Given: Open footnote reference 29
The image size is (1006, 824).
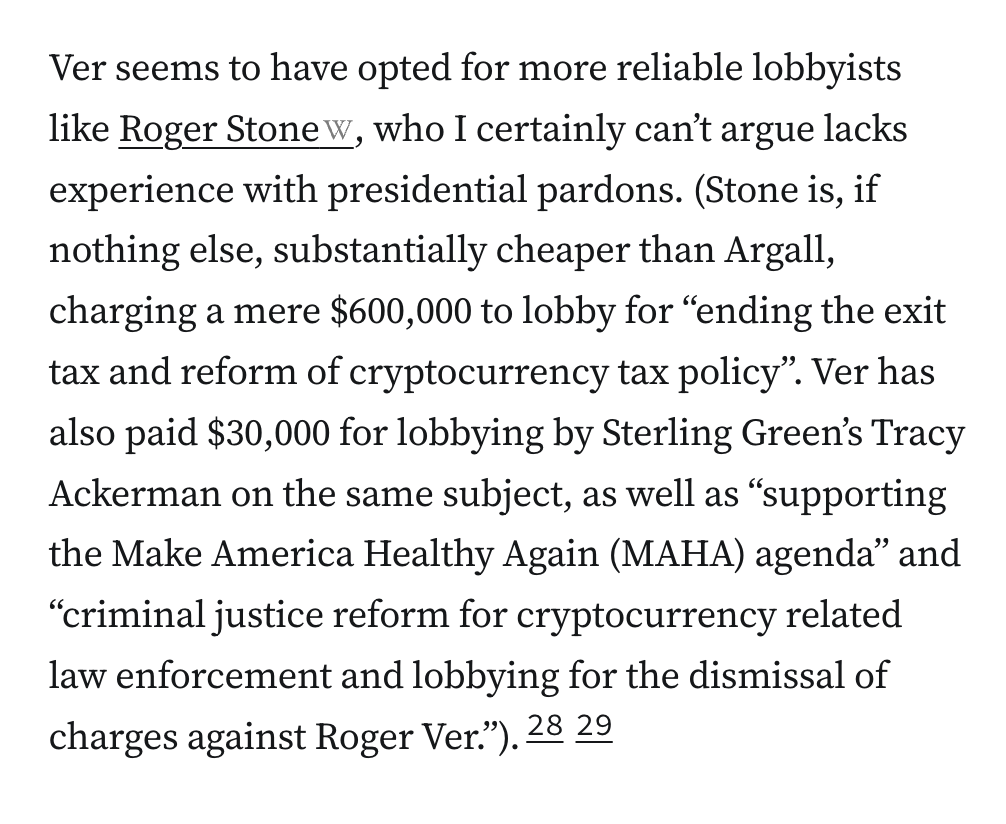Looking at the screenshot, I should tap(594, 727).
